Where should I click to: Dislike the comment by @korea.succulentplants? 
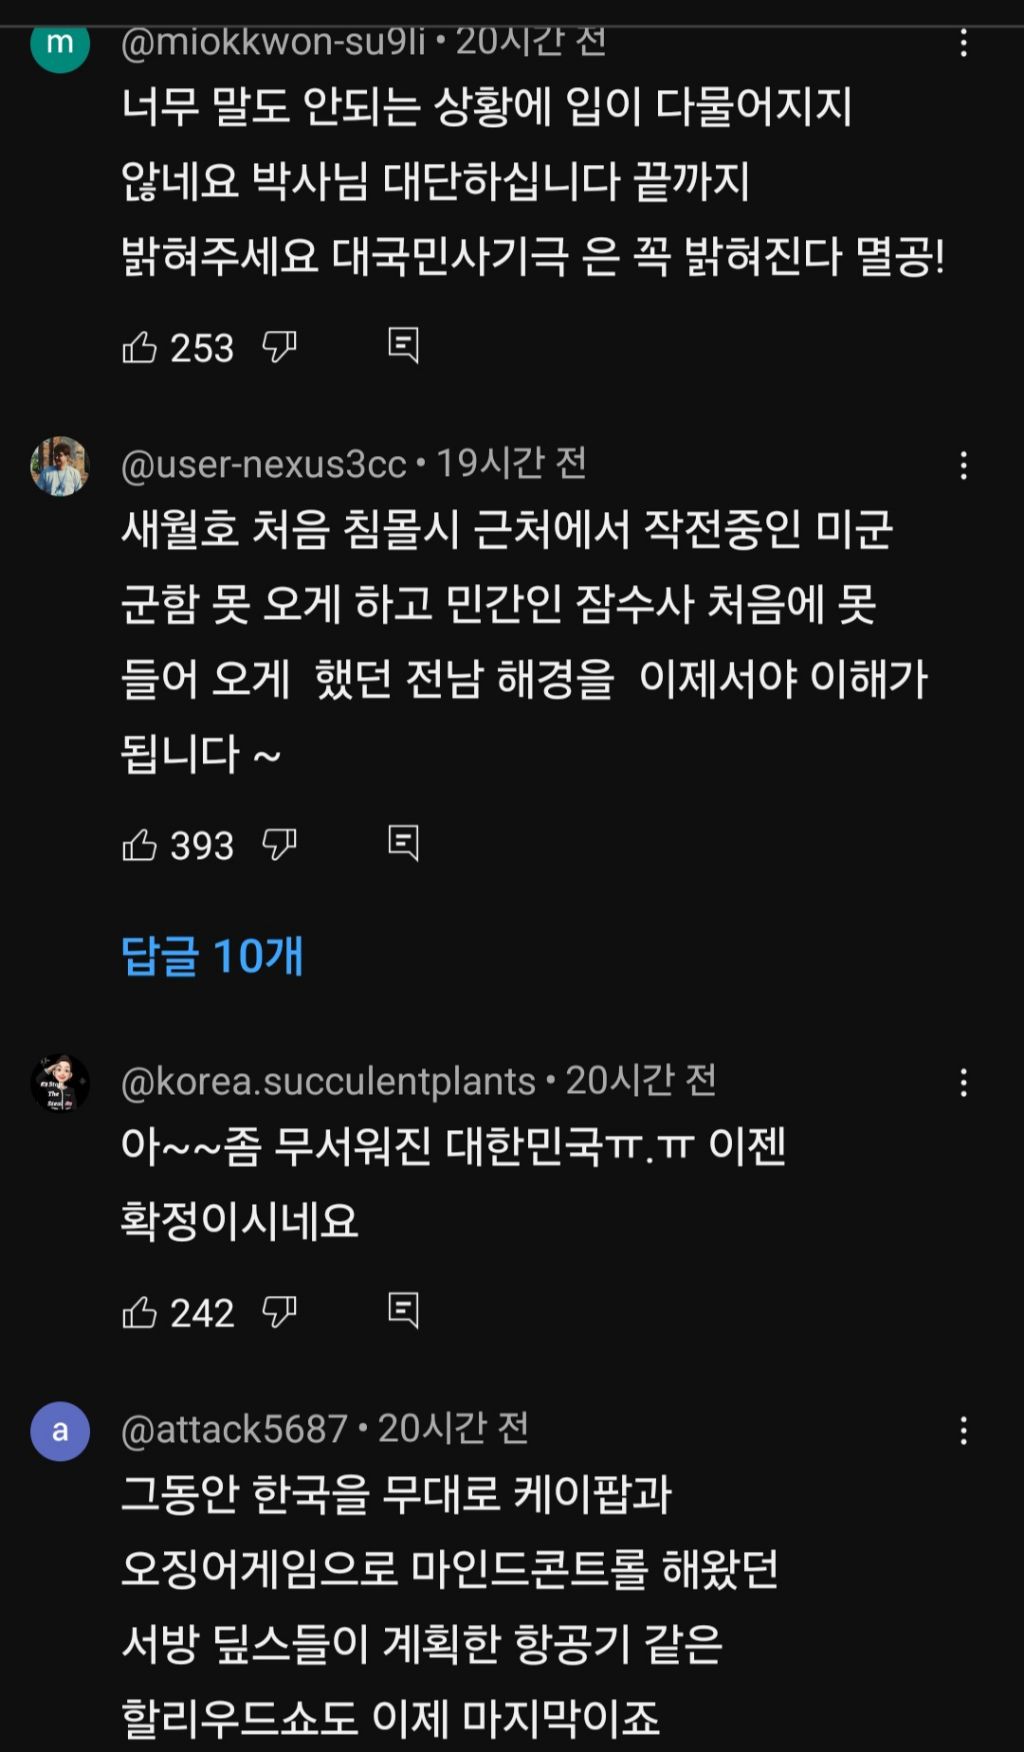279,1312
